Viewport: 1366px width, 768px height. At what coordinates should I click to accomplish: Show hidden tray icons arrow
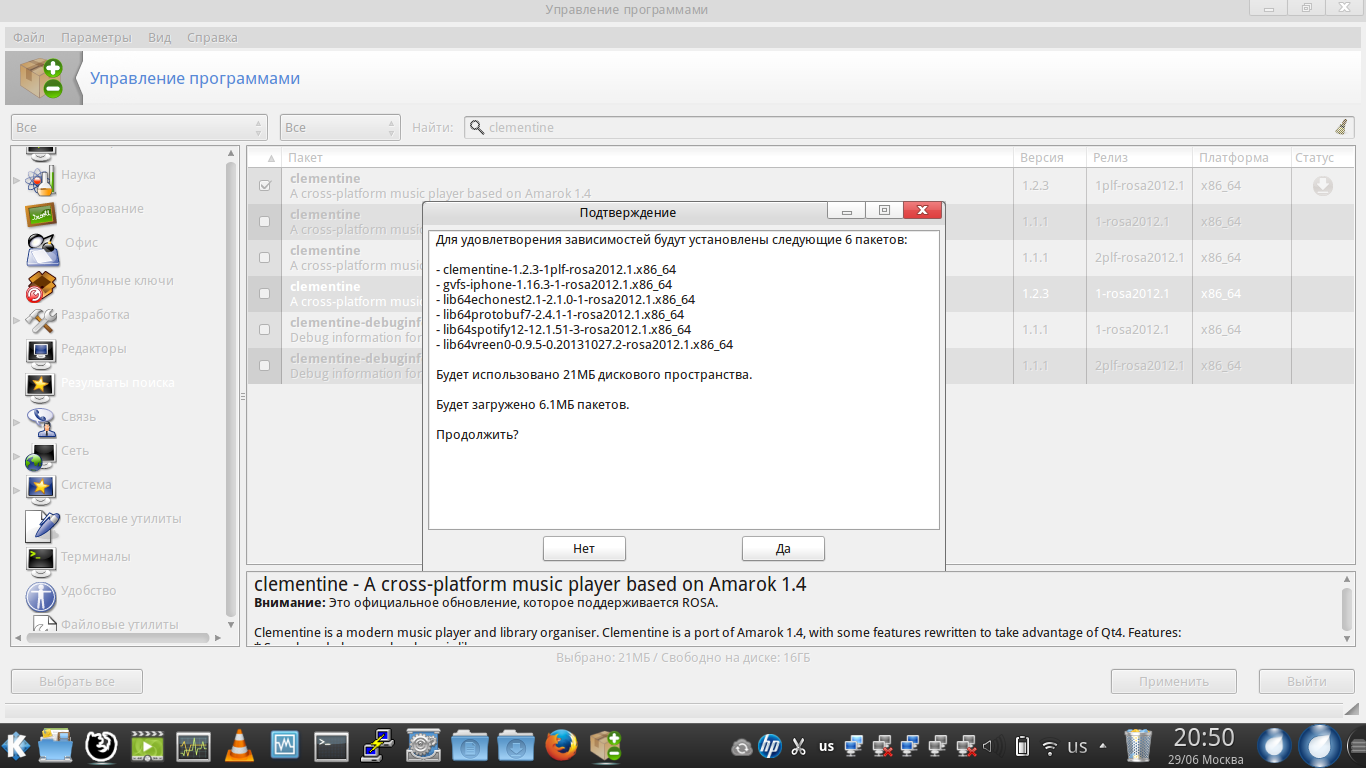(1103, 746)
